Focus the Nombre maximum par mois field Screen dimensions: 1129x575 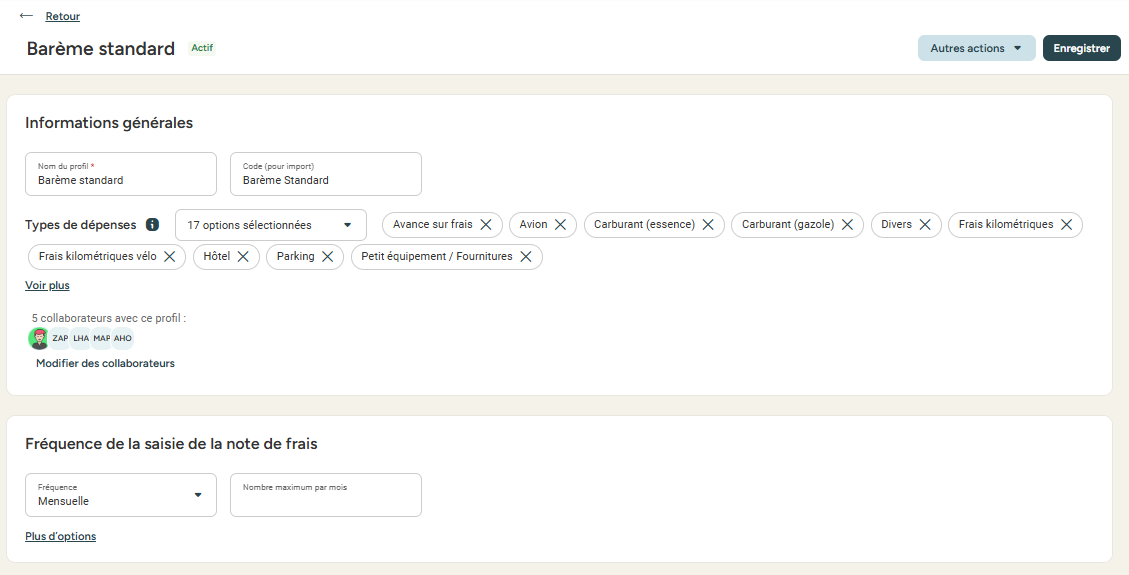pyautogui.click(x=325, y=495)
